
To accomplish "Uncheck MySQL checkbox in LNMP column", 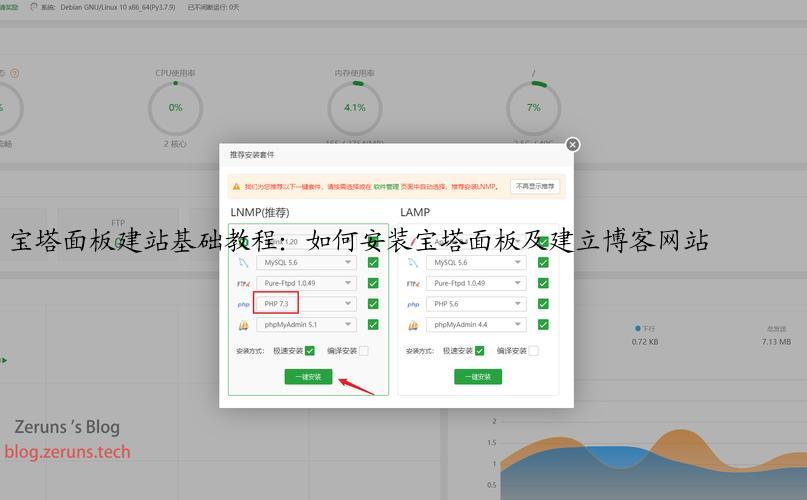I will 373,263.
